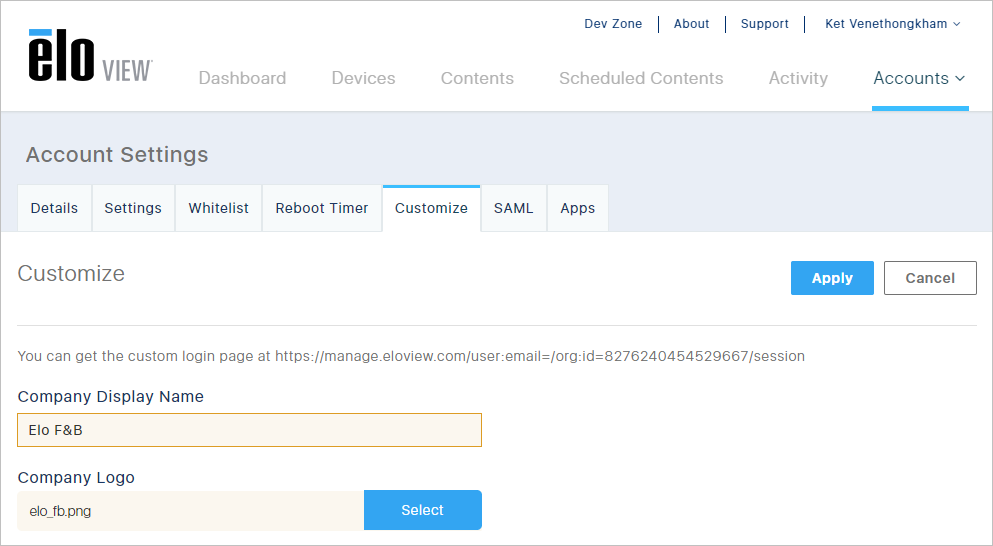Open Scheduled Contents in navigation
993x546 pixels.
(641, 78)
